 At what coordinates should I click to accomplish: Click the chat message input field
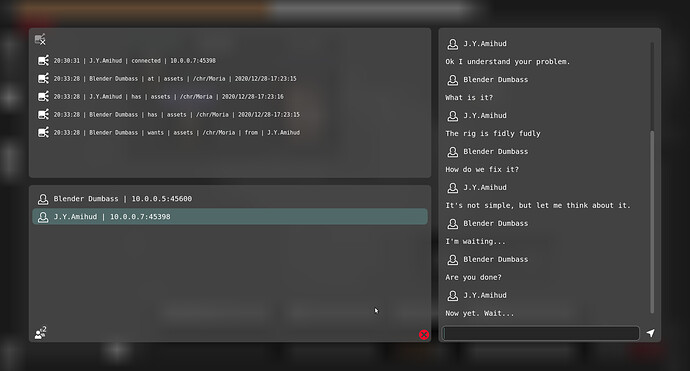click(541, 333)
